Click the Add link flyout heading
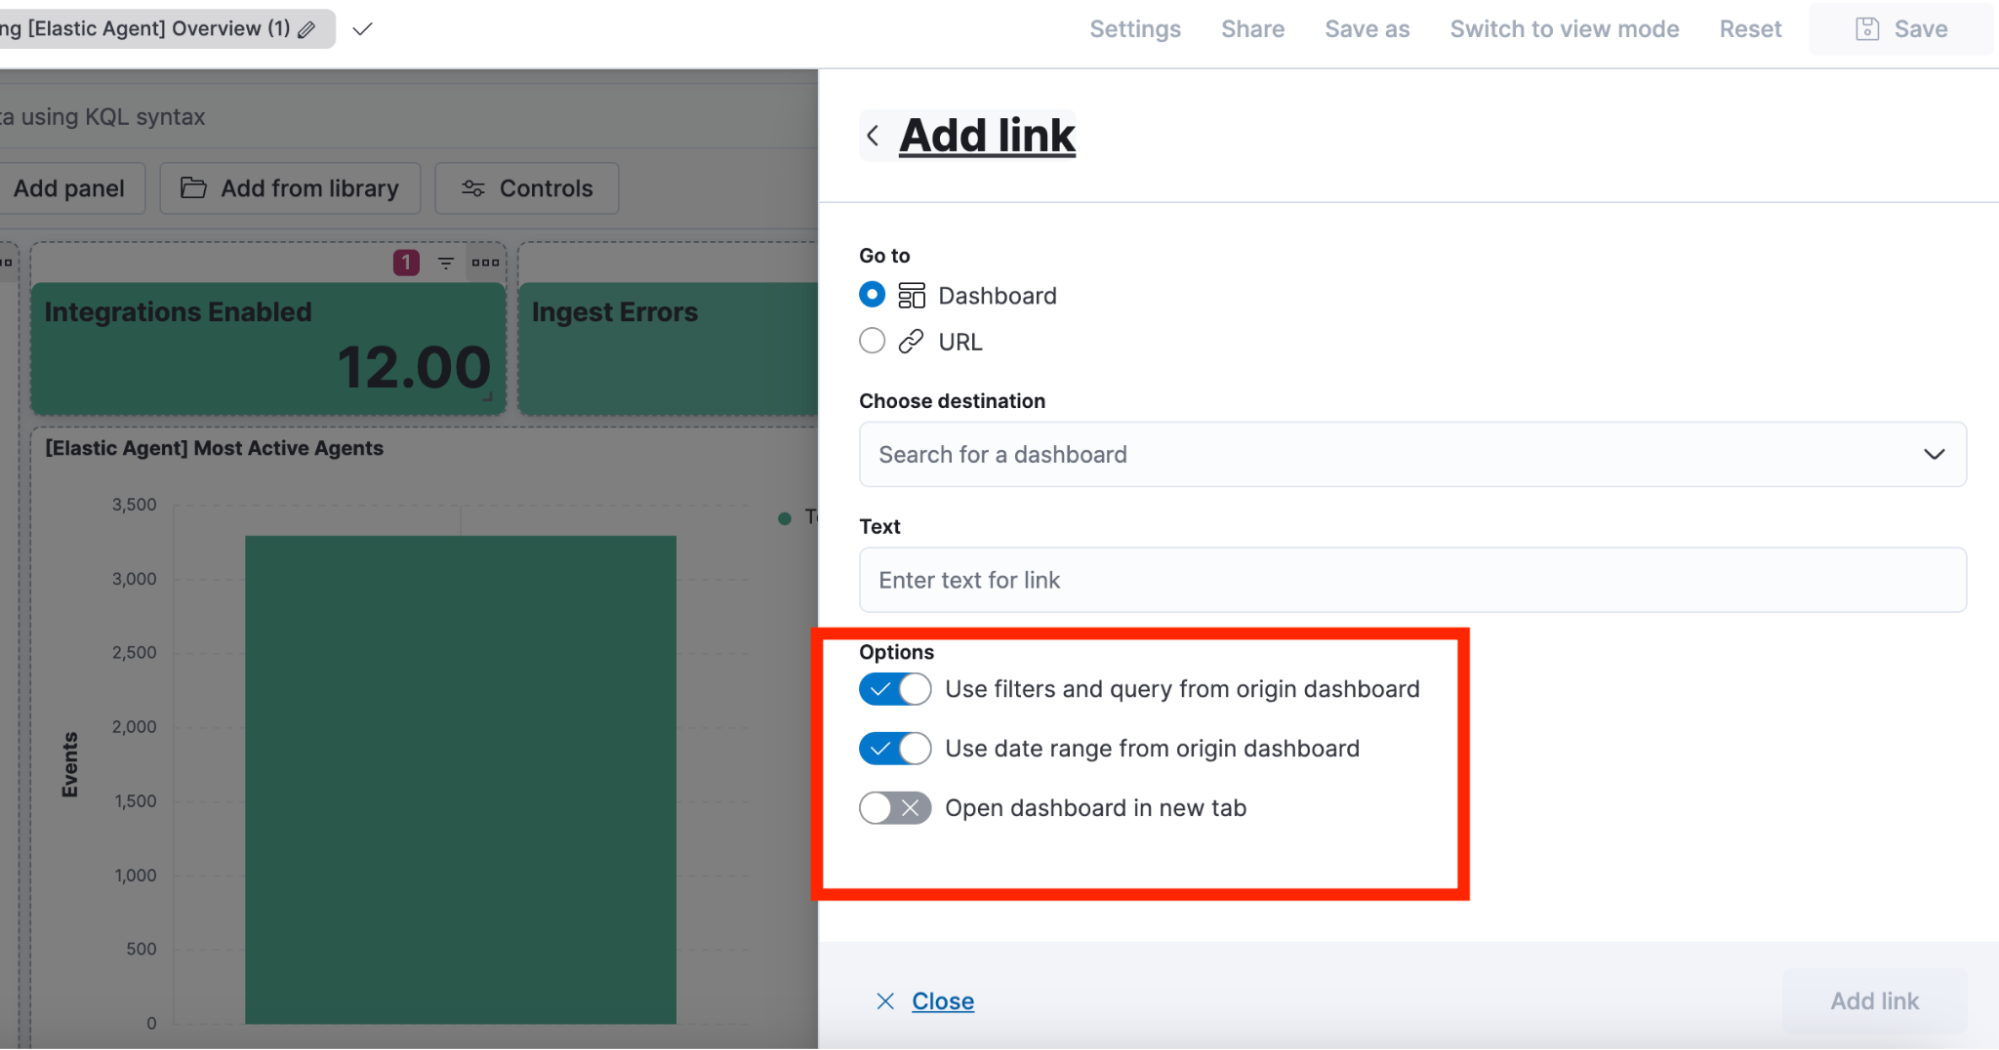Viewport: 1999px width, 1050px height. click(x=987, y=135)
